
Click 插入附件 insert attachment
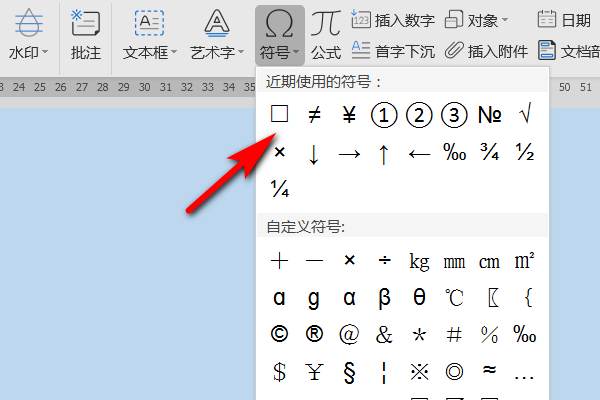click(486, 51)
